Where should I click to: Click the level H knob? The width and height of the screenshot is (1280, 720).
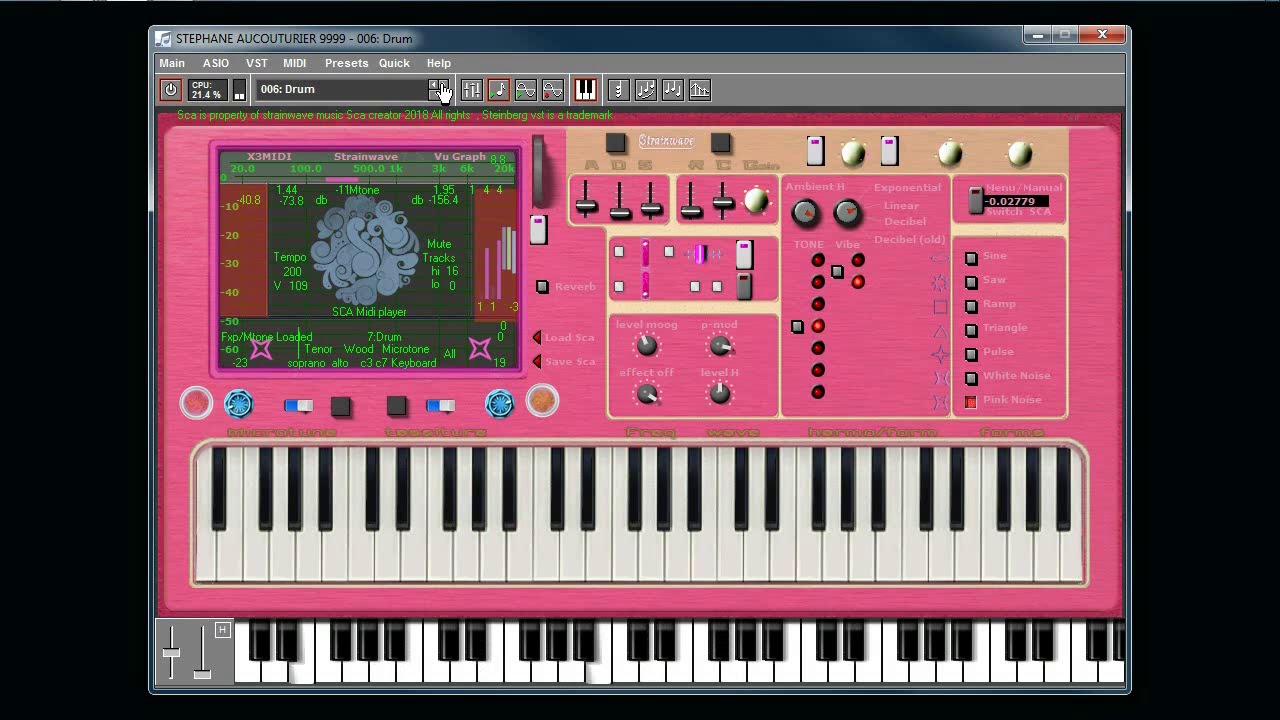pyautogui.click(x=720, y=394)
